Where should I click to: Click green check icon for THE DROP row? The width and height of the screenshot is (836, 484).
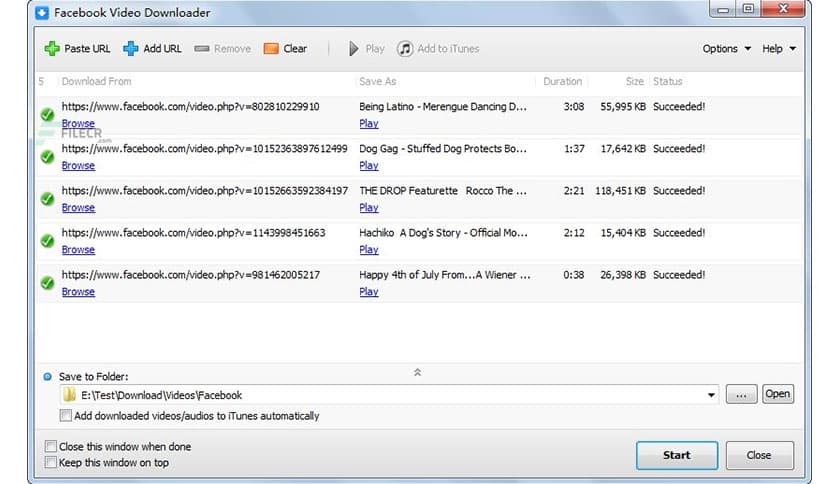(47, 199)
